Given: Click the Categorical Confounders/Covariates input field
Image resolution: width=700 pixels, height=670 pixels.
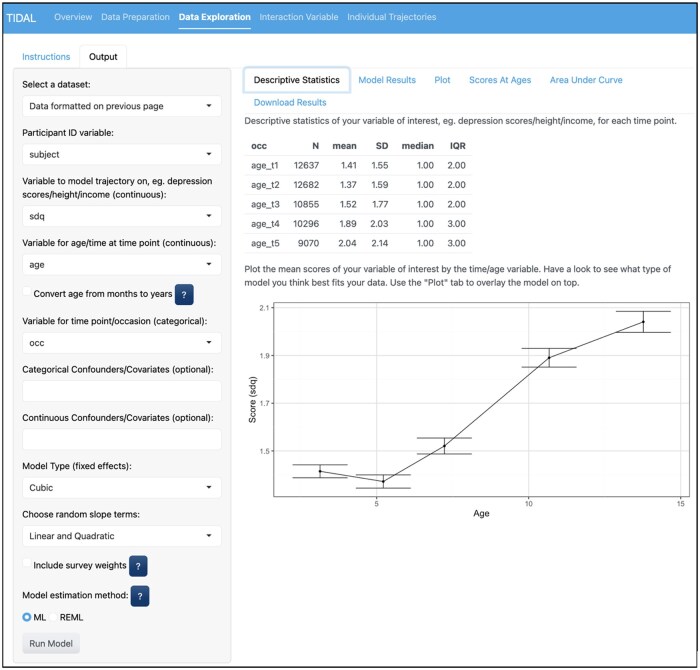Looking at the screenshot, I should 121,391.
